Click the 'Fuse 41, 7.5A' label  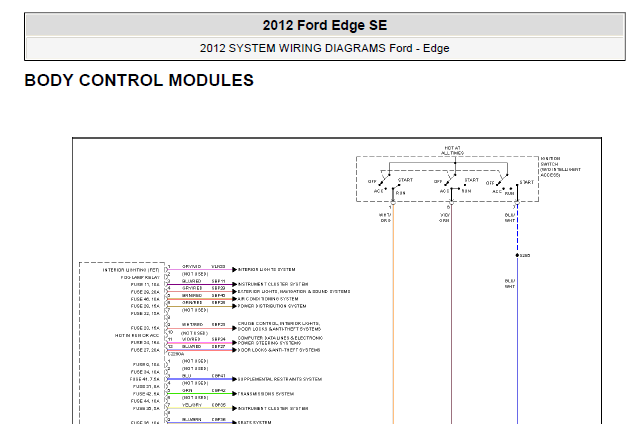click(x=145, y=379)
